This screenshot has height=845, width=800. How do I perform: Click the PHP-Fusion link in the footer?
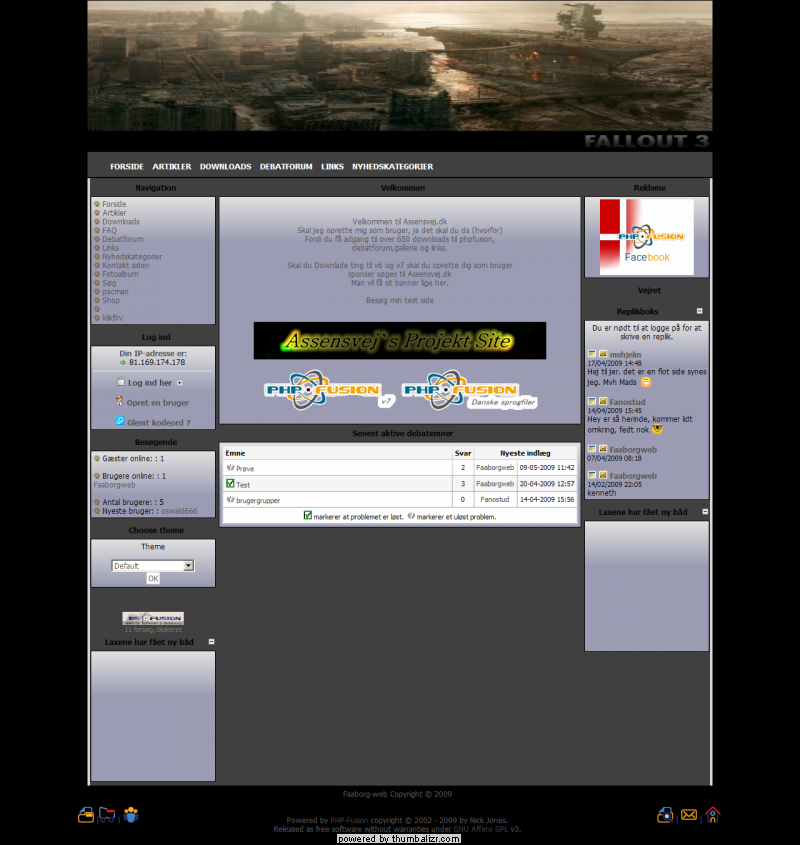pos(349,820)
